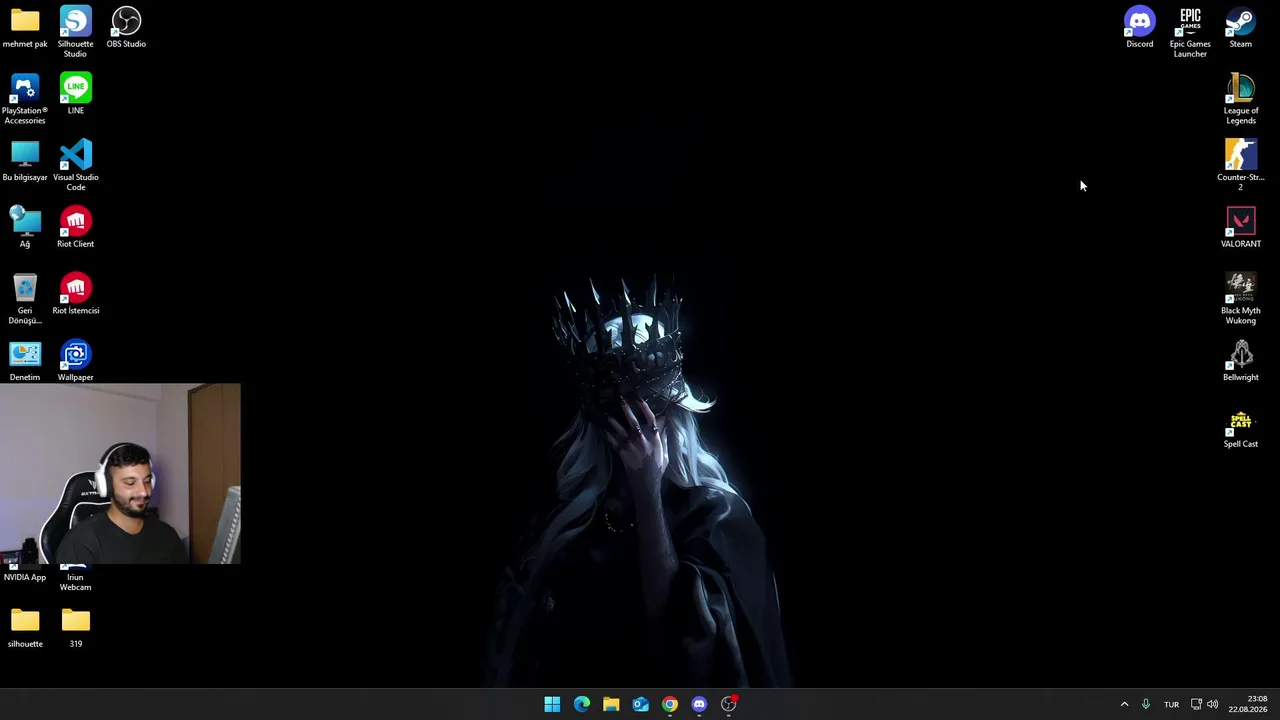Viewport: 1280px width, 720px height.
Task: Select the folder named 319
Action: coord(75,628)
